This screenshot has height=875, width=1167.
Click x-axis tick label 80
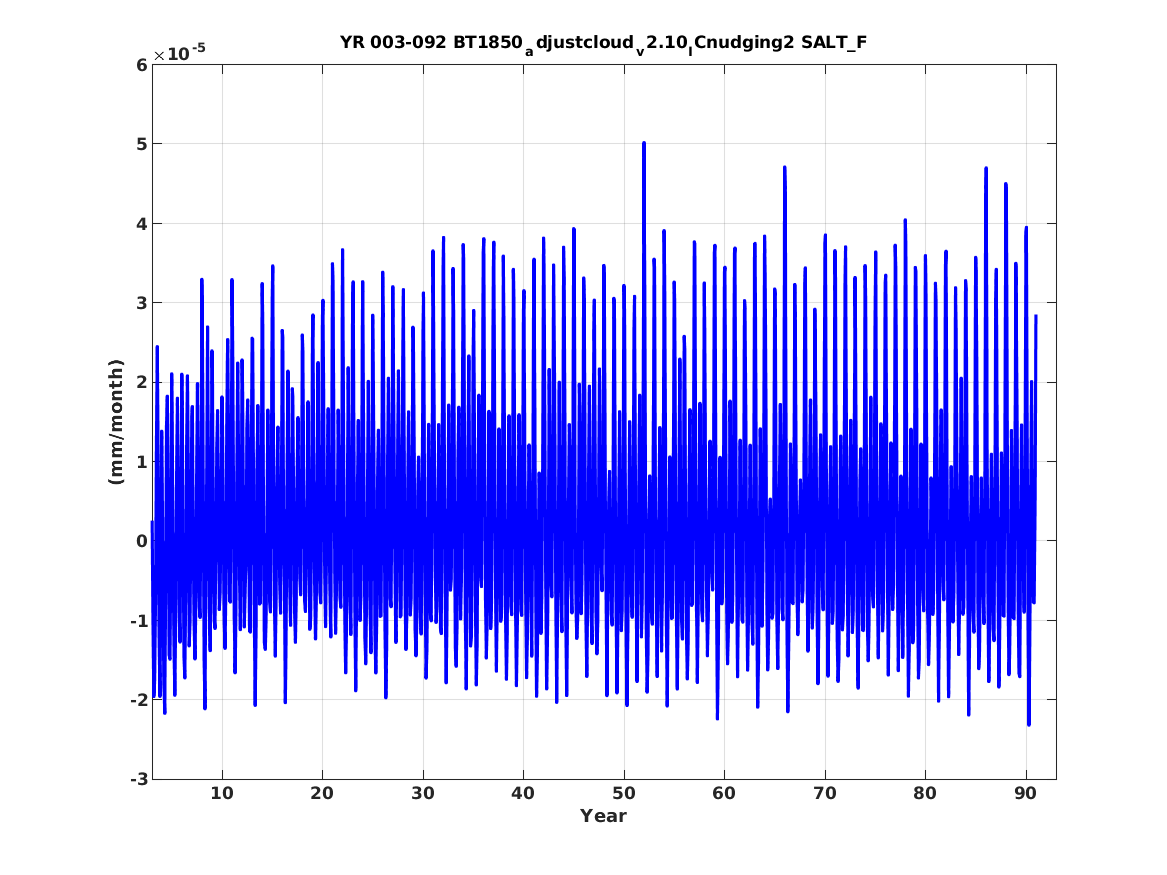925,793
